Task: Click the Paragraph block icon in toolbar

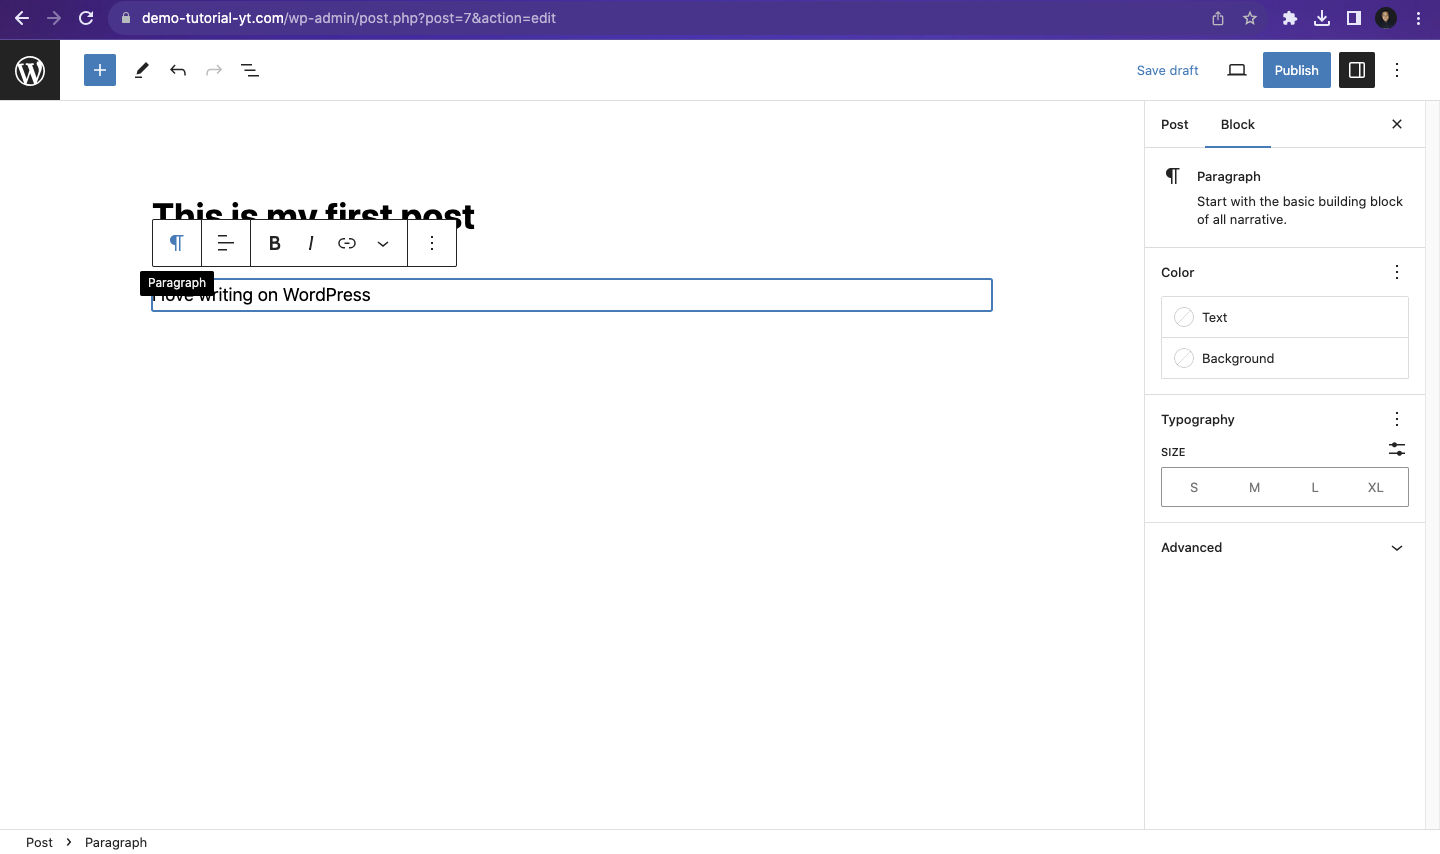Action: [x=176, y=243]
